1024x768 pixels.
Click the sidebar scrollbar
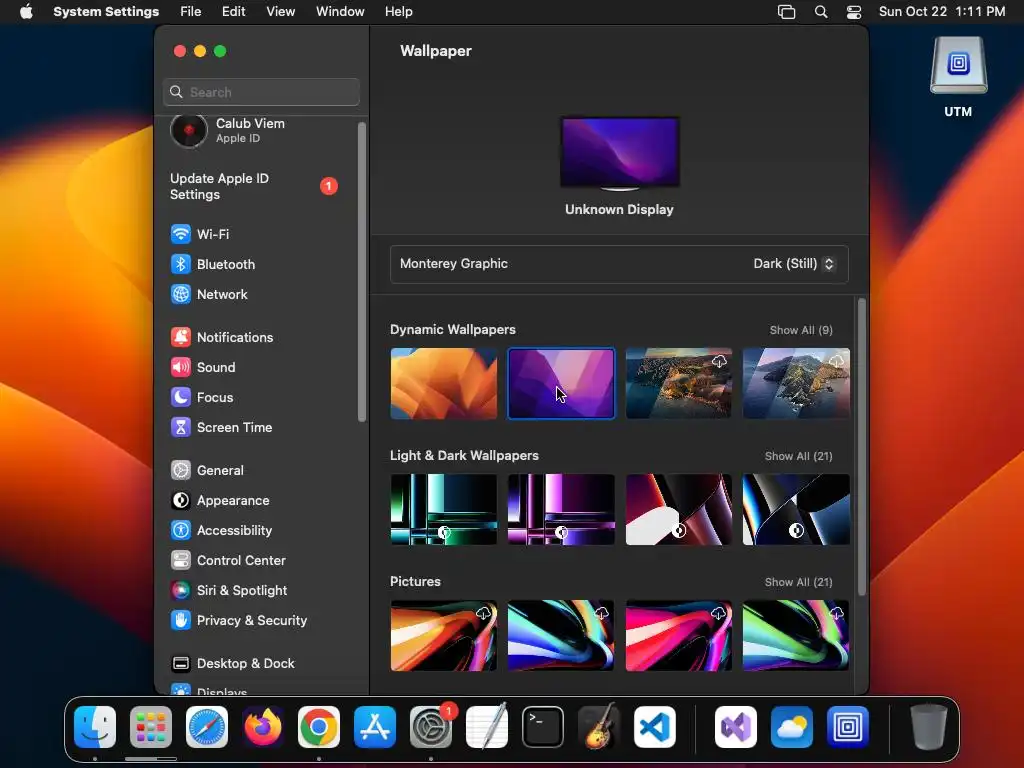(x=362, y=272)
